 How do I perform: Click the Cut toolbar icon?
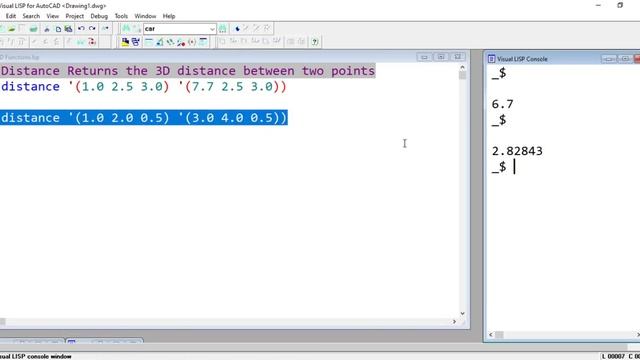[47, 29]
